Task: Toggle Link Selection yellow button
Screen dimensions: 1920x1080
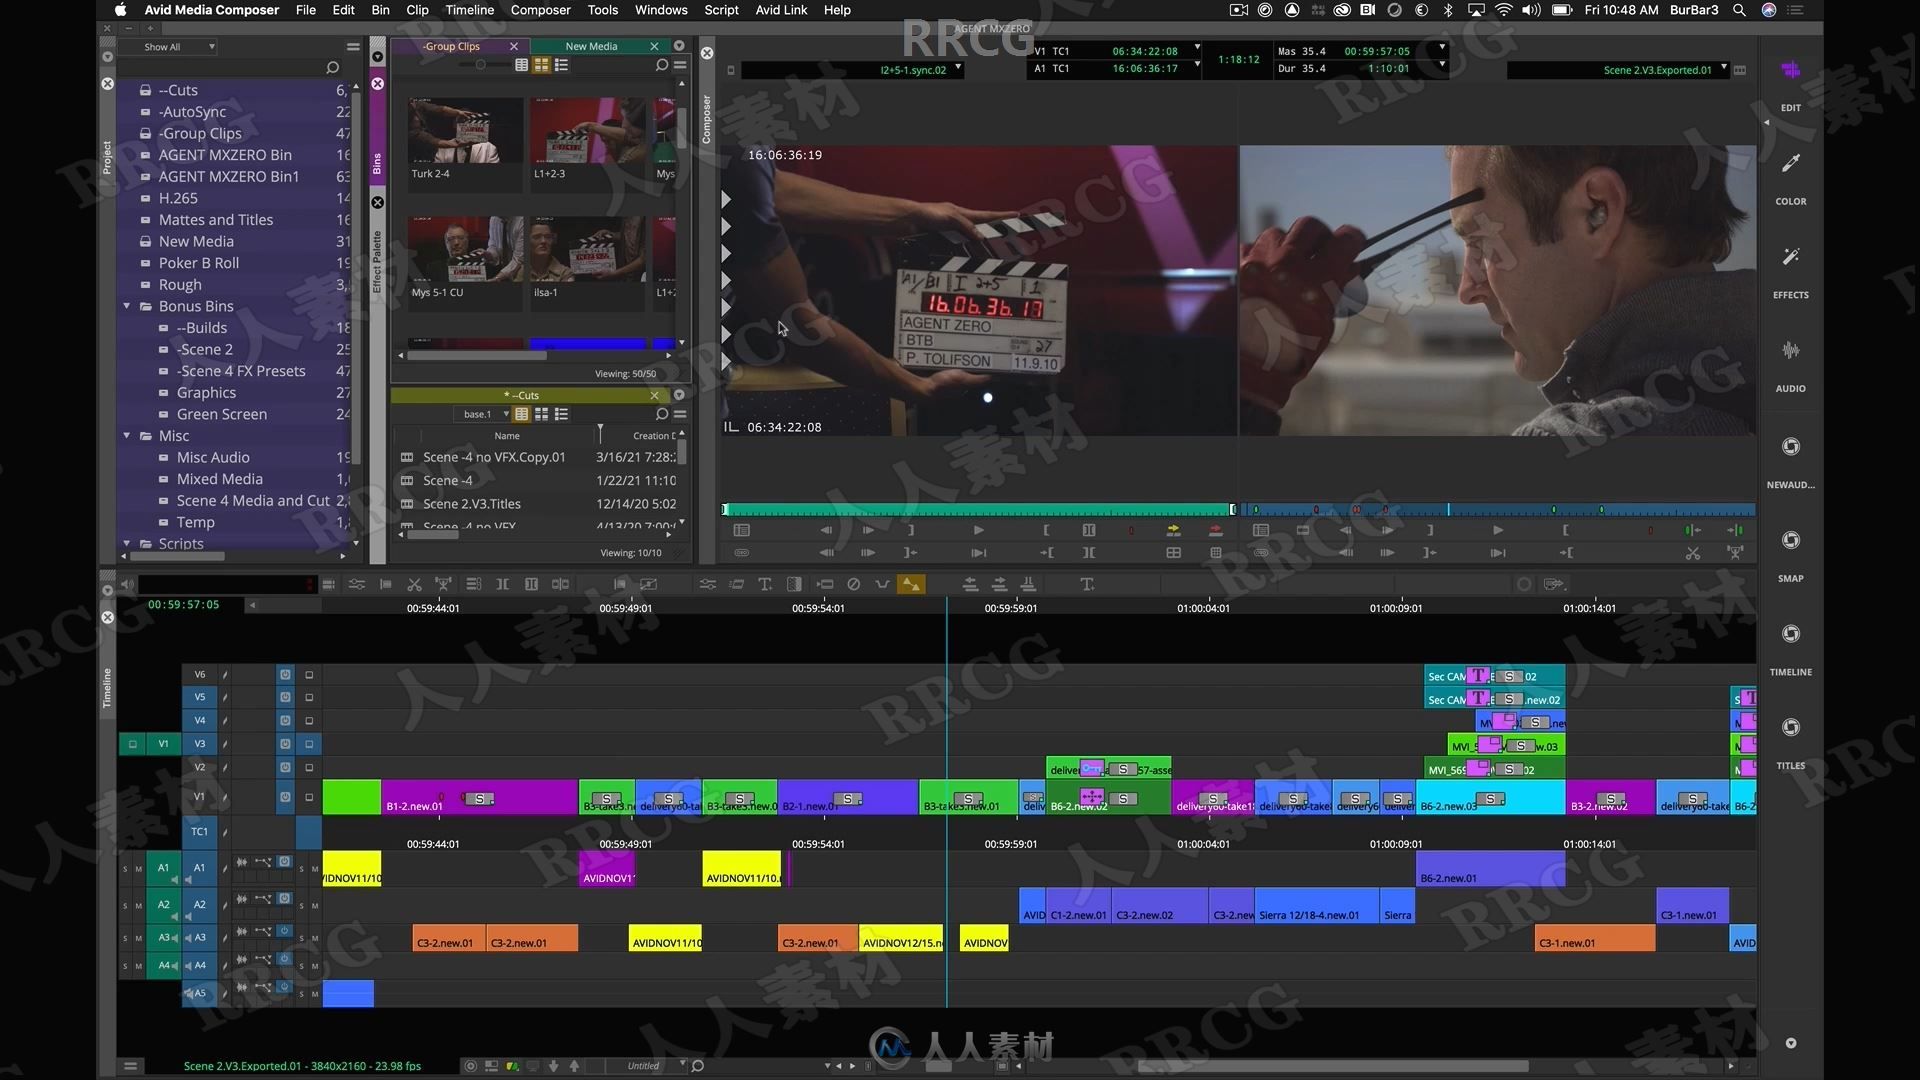Action: (910, 584)
